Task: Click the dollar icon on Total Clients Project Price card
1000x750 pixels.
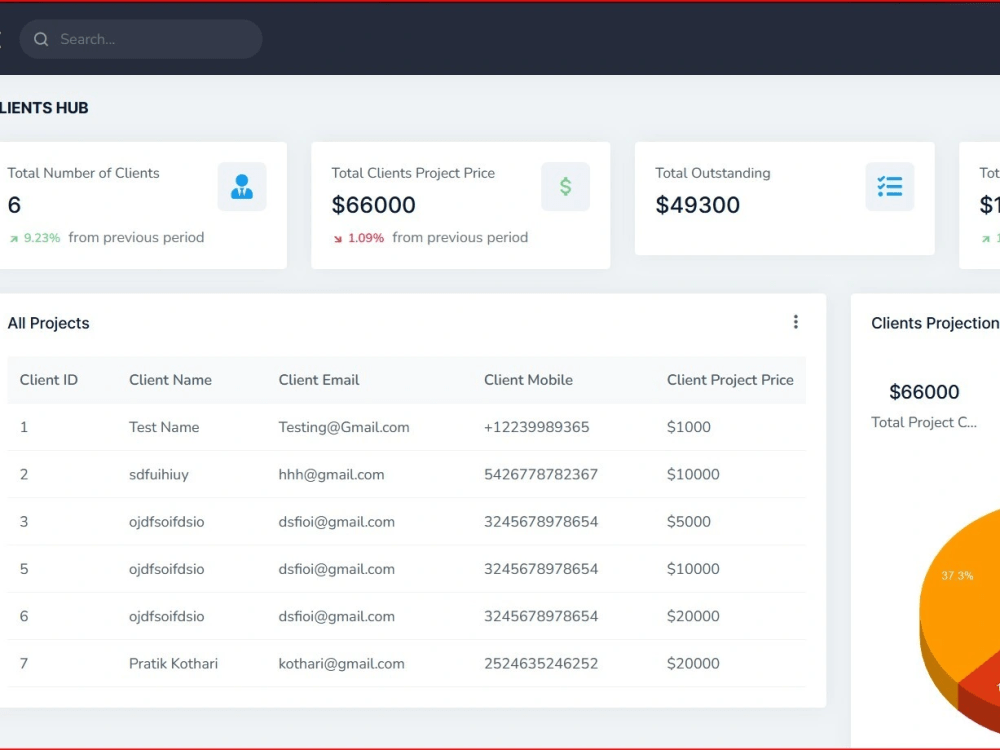Action: 565,186
